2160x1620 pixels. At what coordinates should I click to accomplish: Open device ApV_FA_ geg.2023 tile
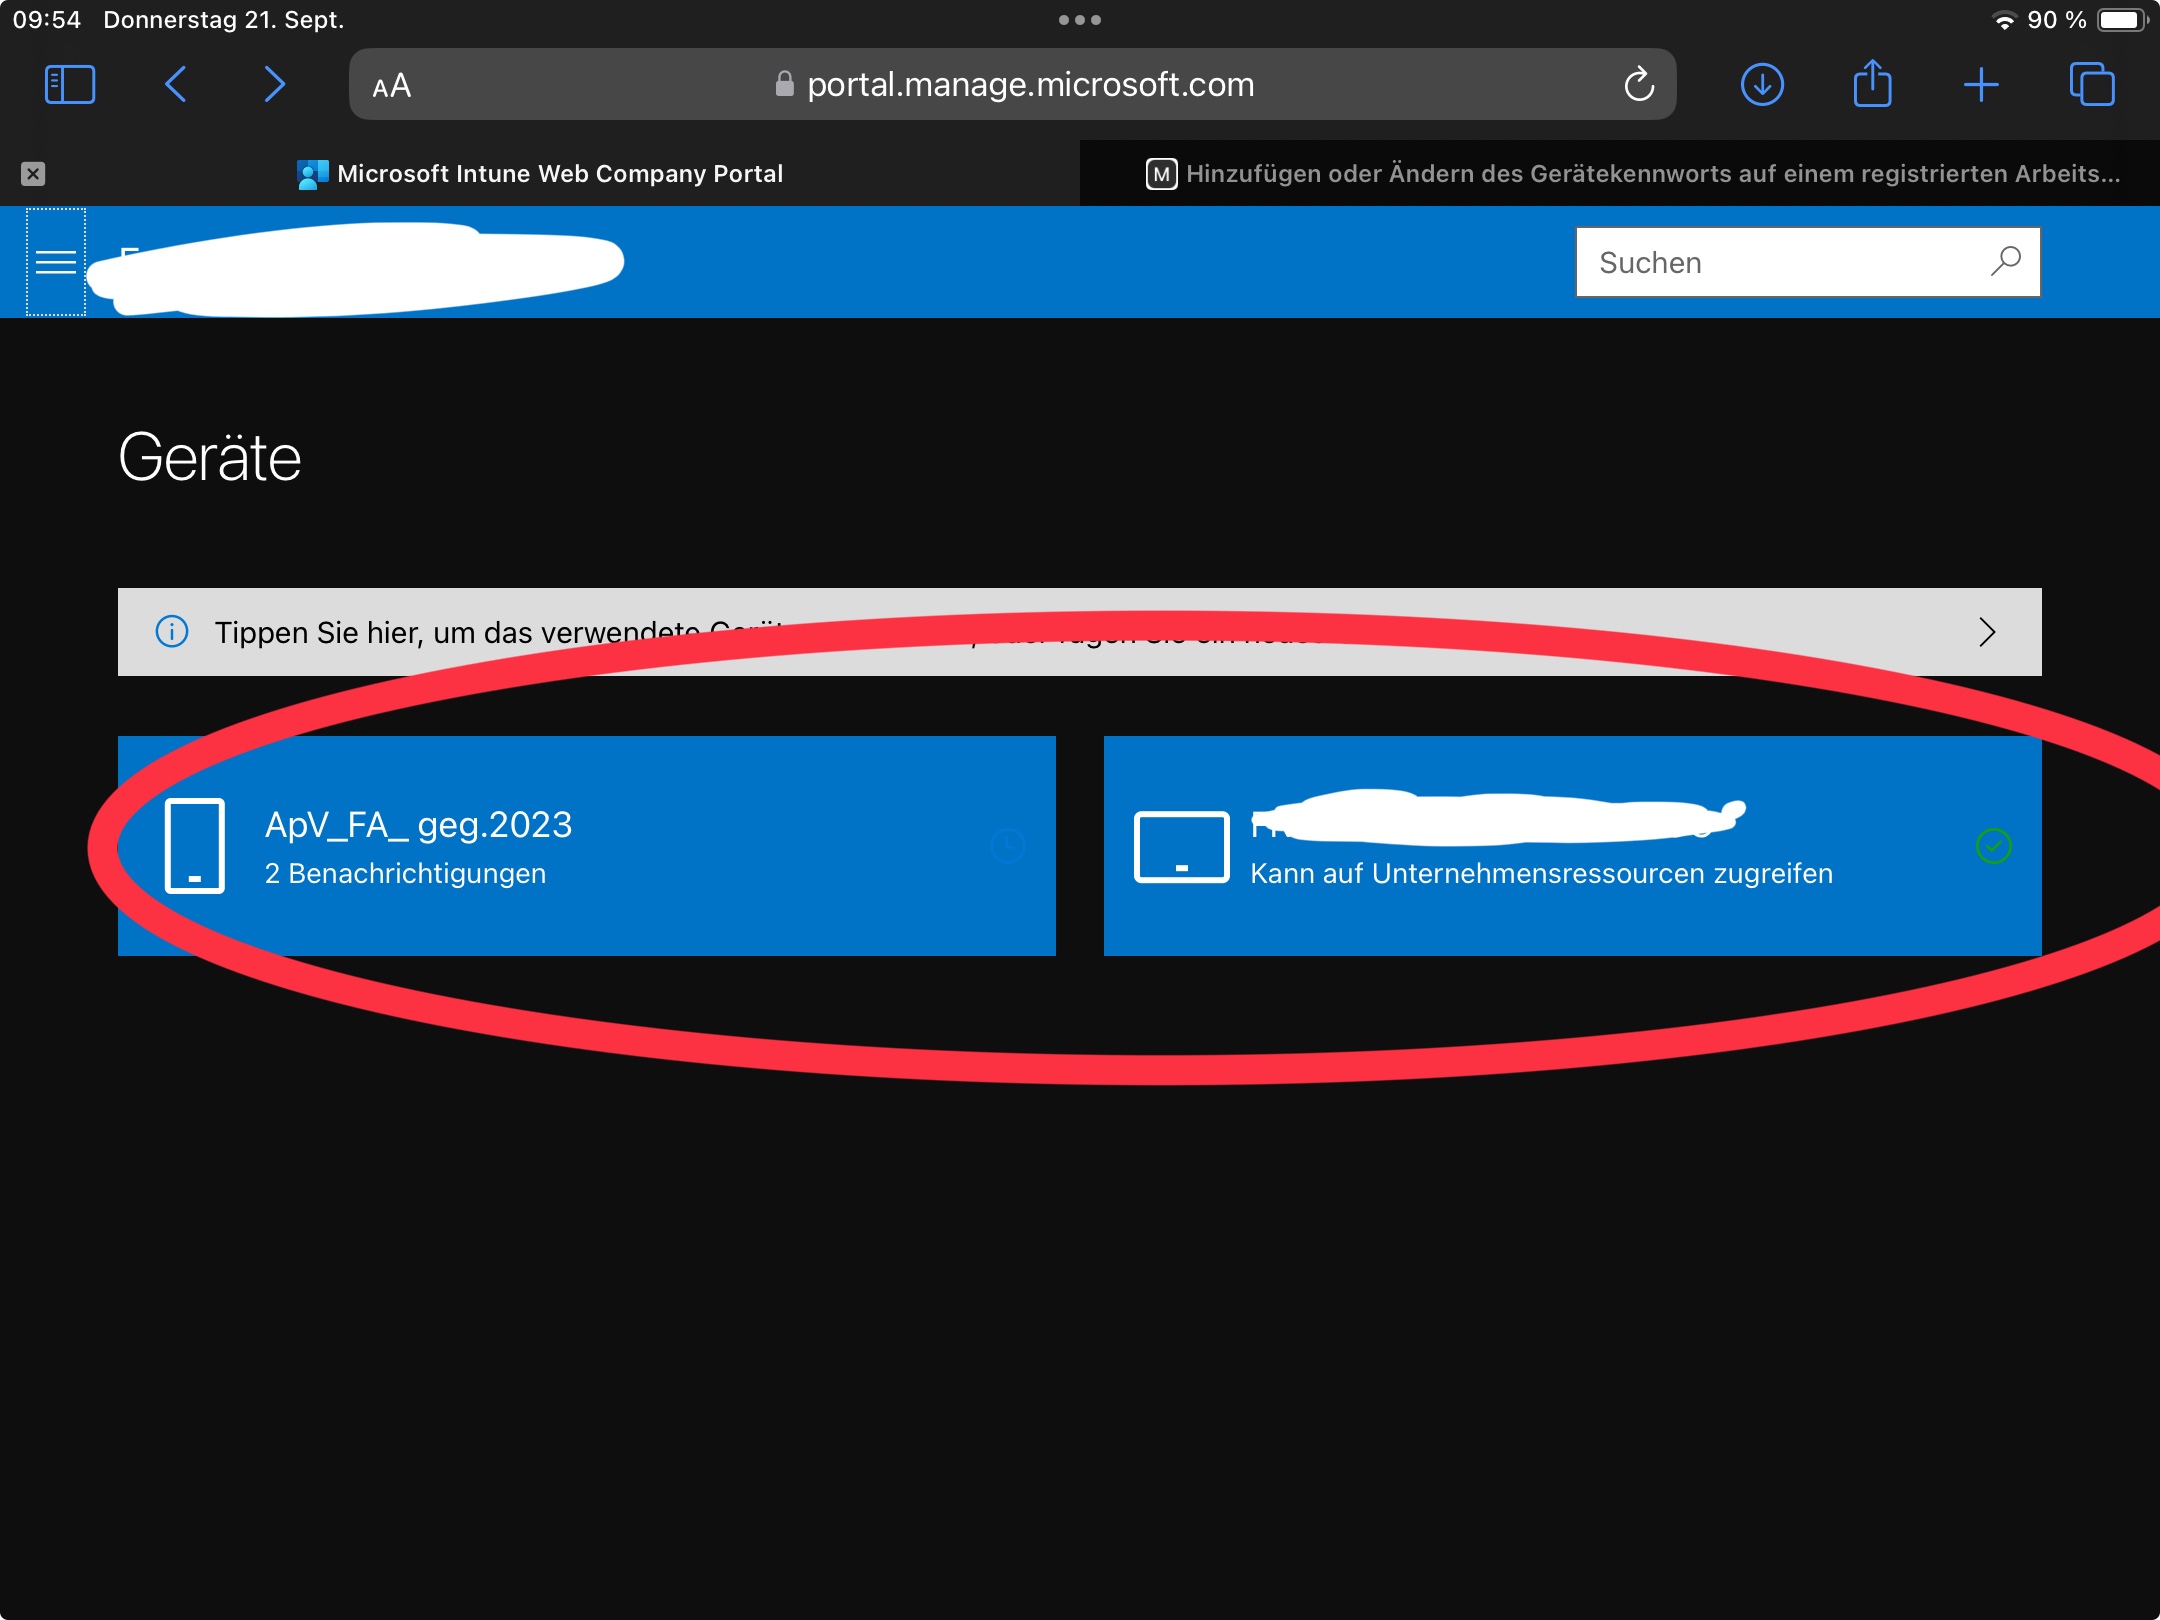click(586, 846)
